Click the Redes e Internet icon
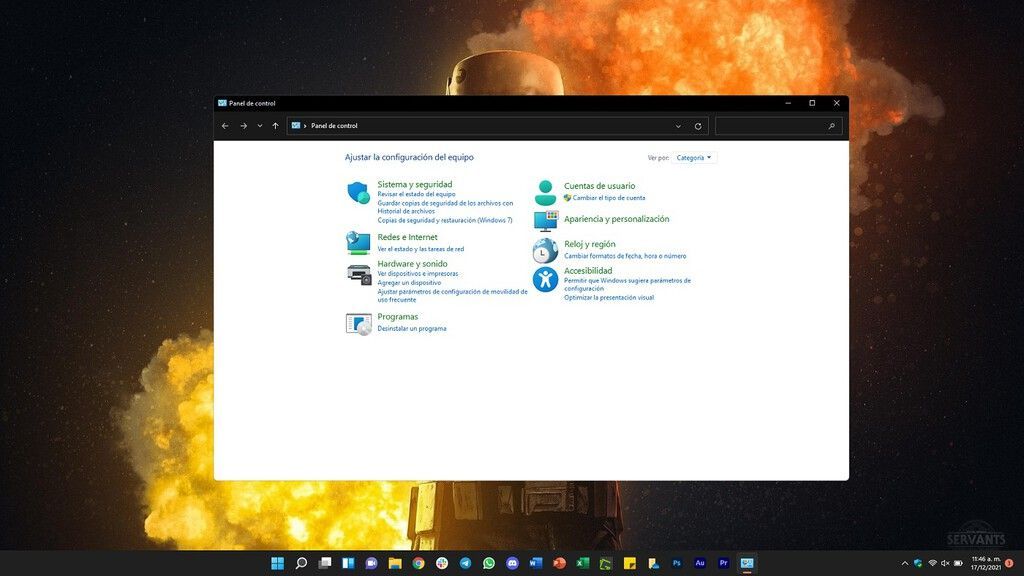This screenshot has height=576, width=1024. [358, 243]
